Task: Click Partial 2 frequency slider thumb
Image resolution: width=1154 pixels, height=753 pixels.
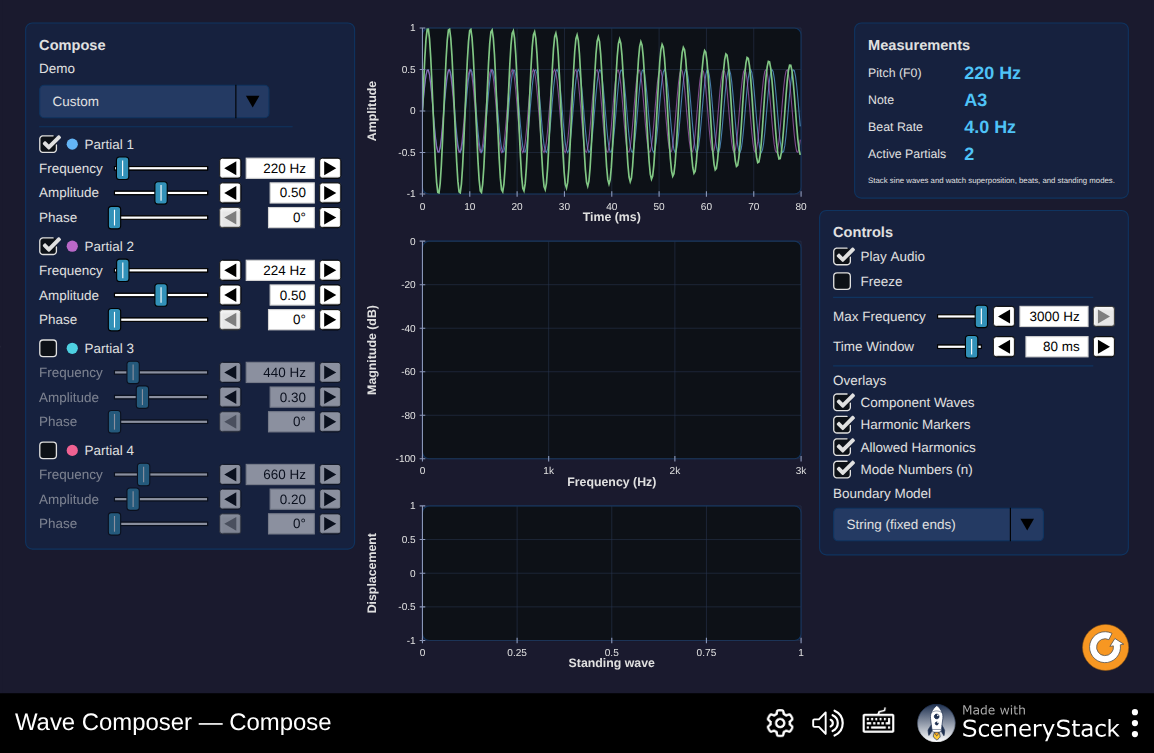Action: coord(123,271)
